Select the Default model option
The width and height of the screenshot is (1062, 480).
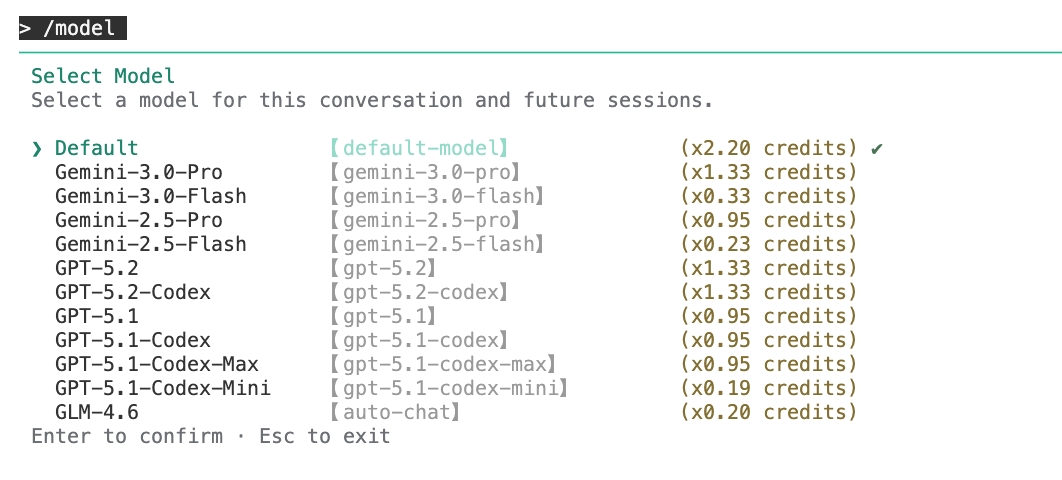97,149
